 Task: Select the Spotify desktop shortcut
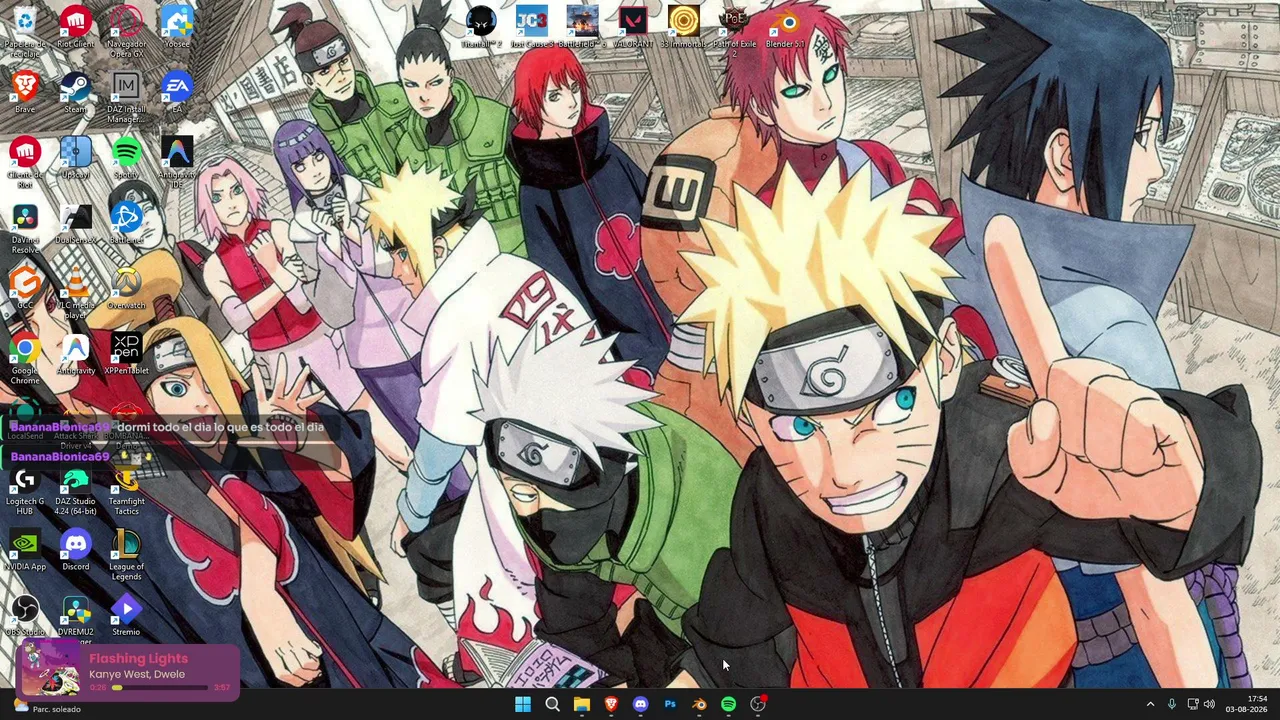click(x=126, y=157)
